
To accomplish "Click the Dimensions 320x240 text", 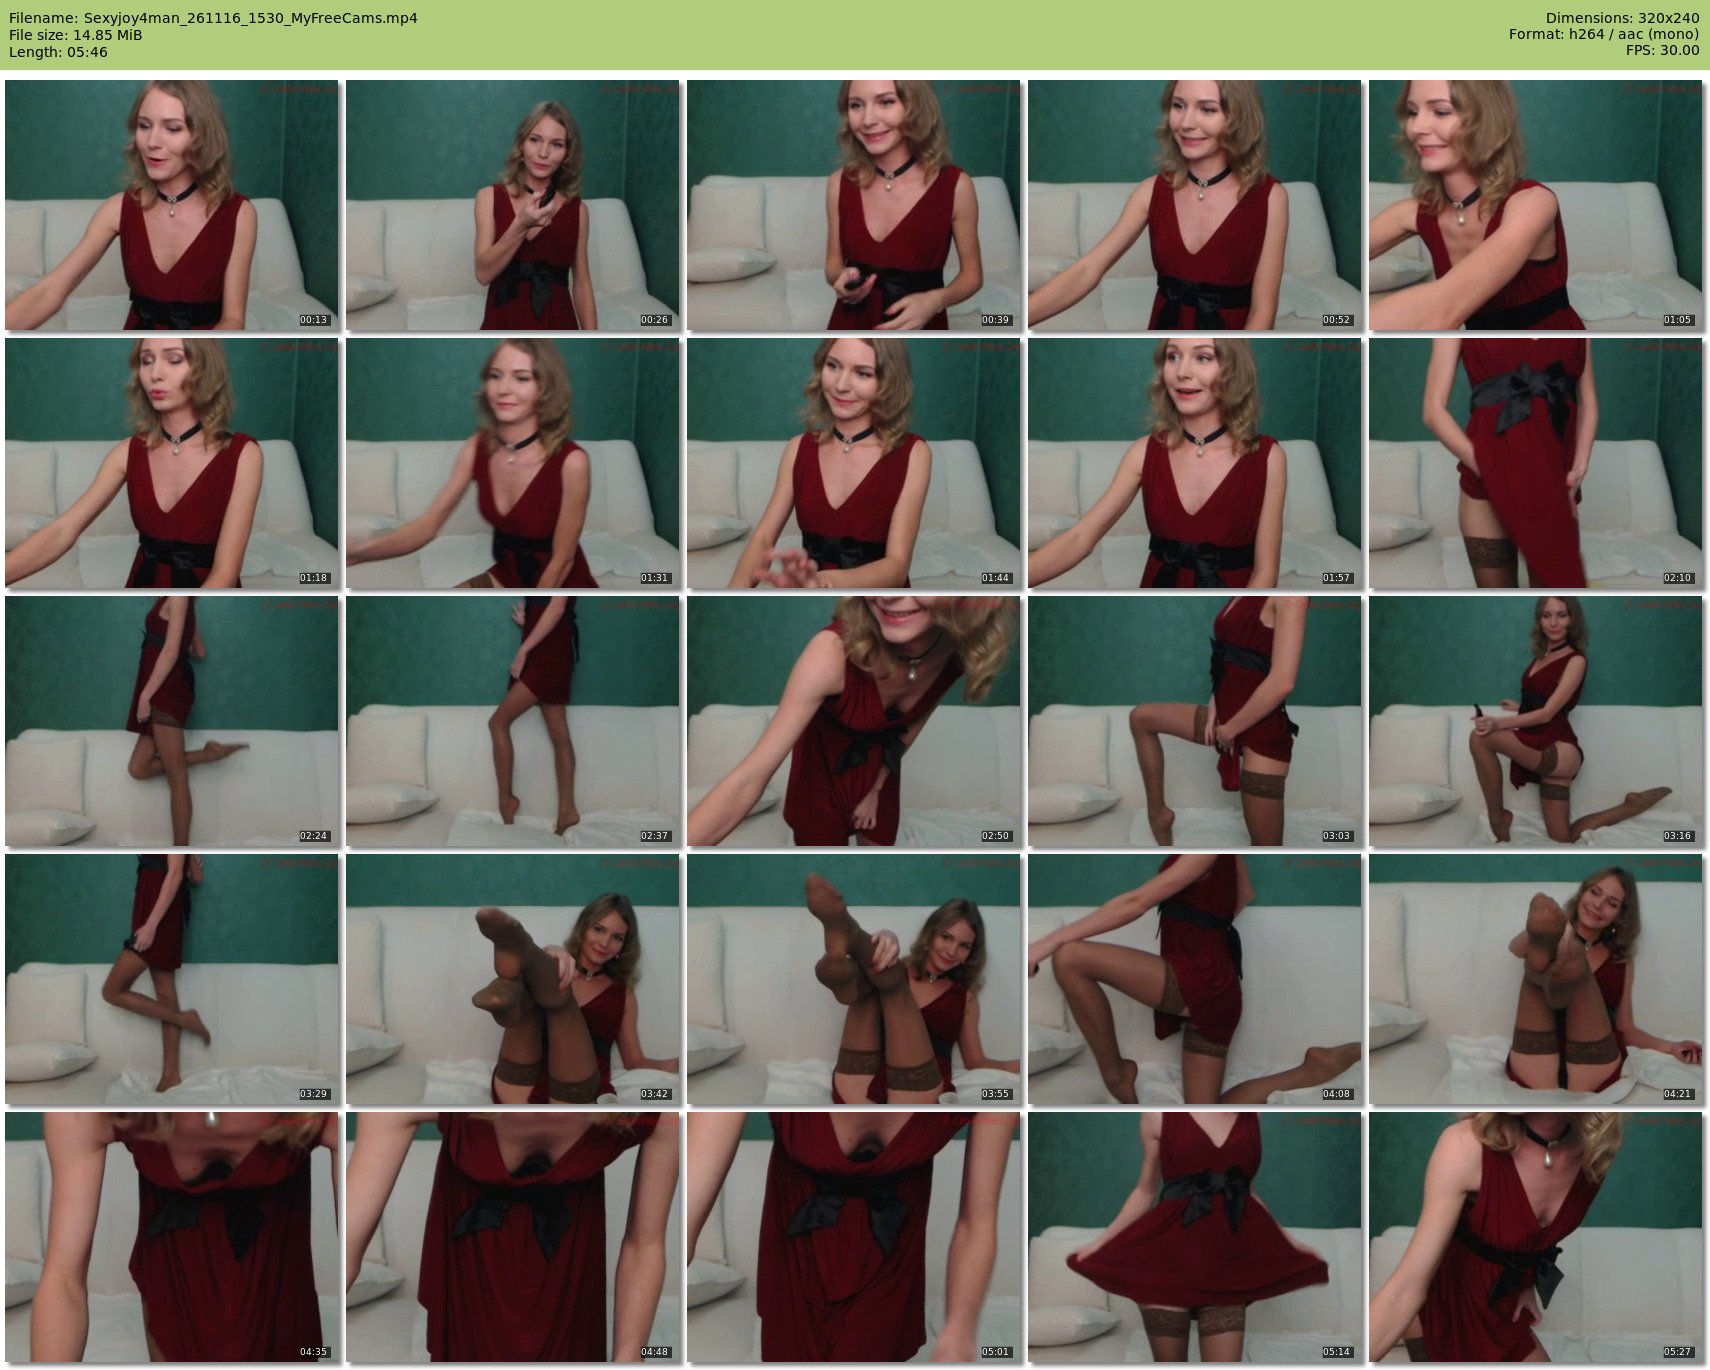I will tap(1622, 18).
